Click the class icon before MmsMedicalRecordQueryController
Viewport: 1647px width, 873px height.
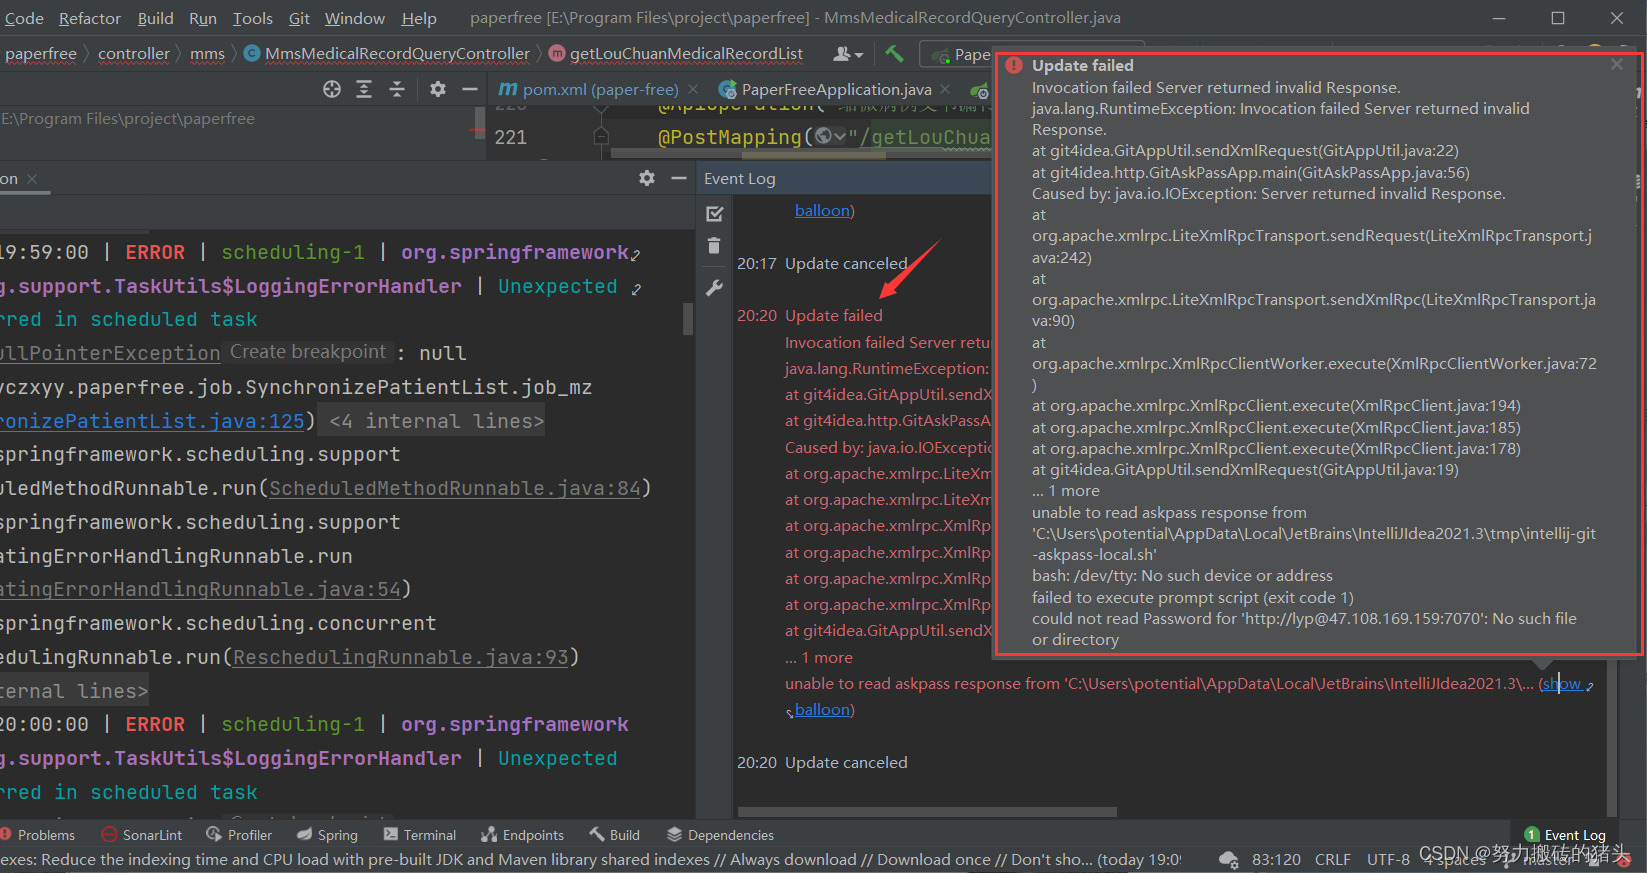(x=252, y=53)
